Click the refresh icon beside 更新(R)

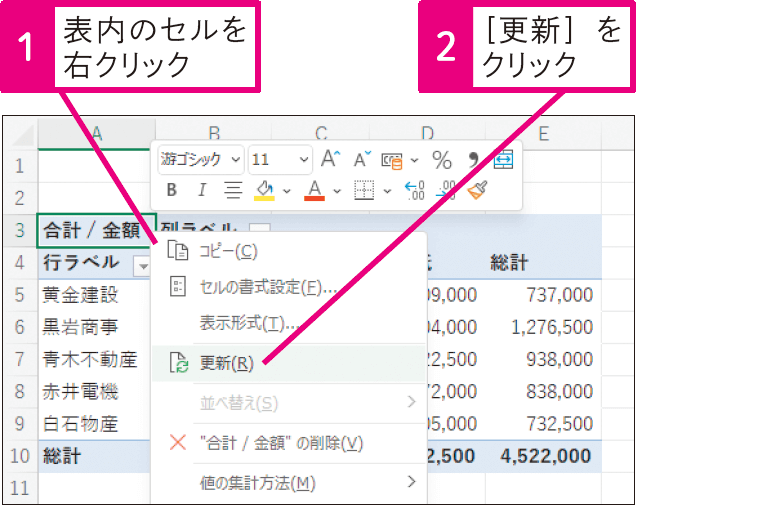coord(179,363)
